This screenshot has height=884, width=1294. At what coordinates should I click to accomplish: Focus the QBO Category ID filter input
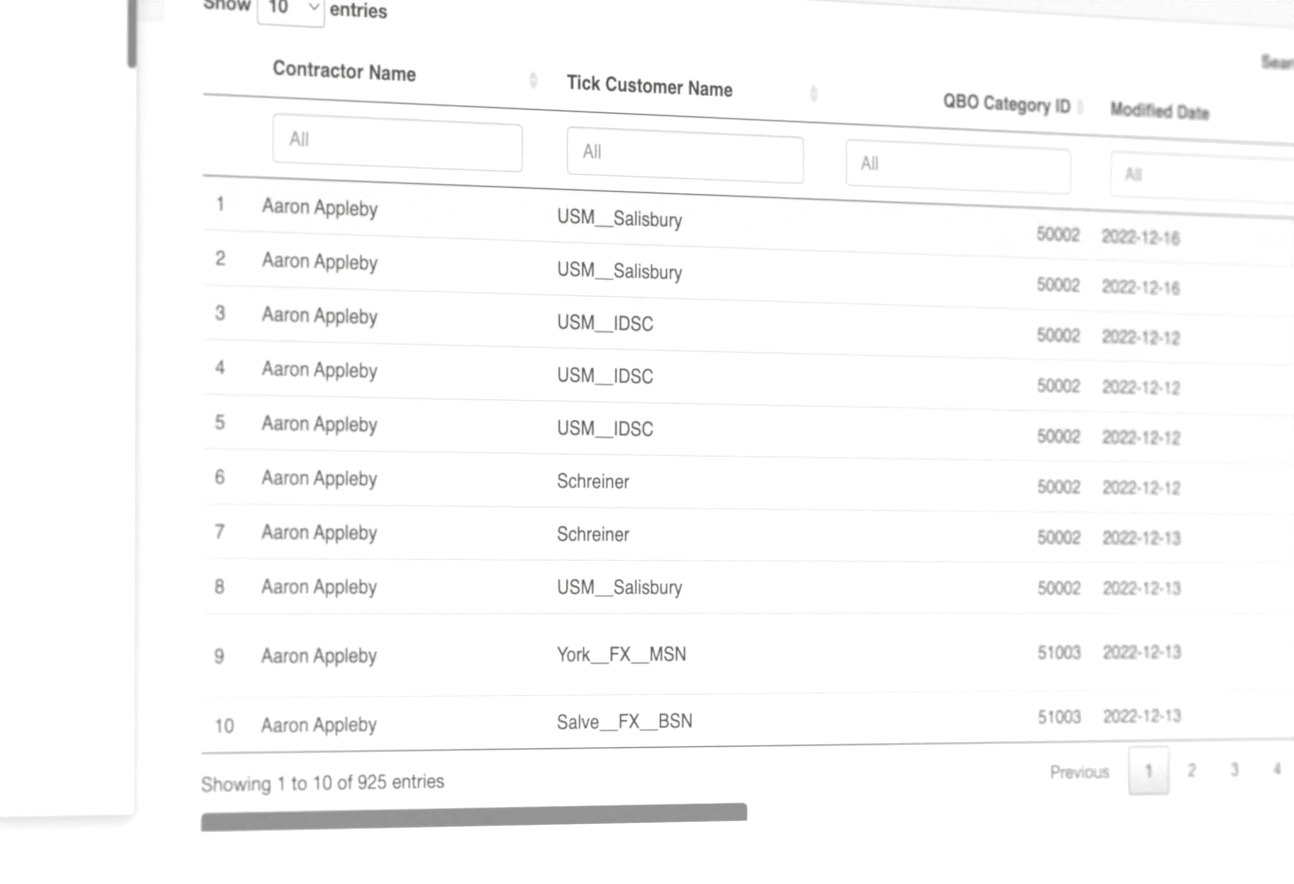957,167
